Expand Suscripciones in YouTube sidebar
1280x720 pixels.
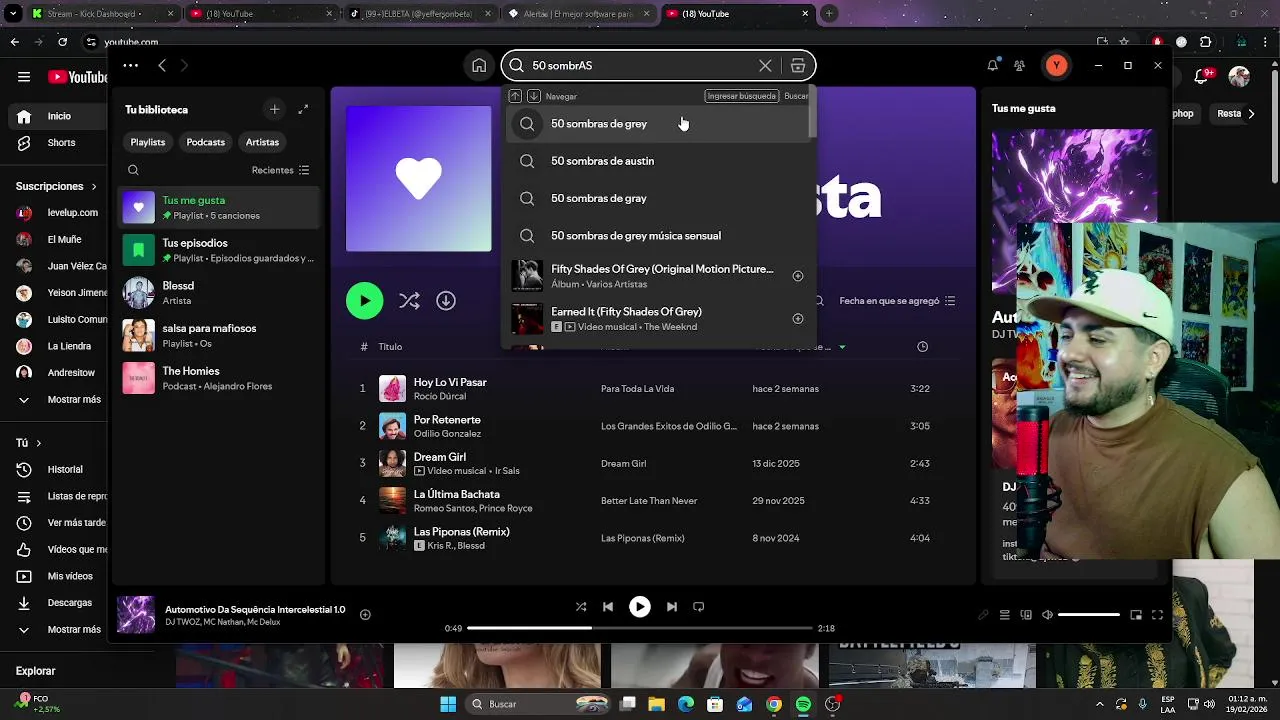pos(56,186)
